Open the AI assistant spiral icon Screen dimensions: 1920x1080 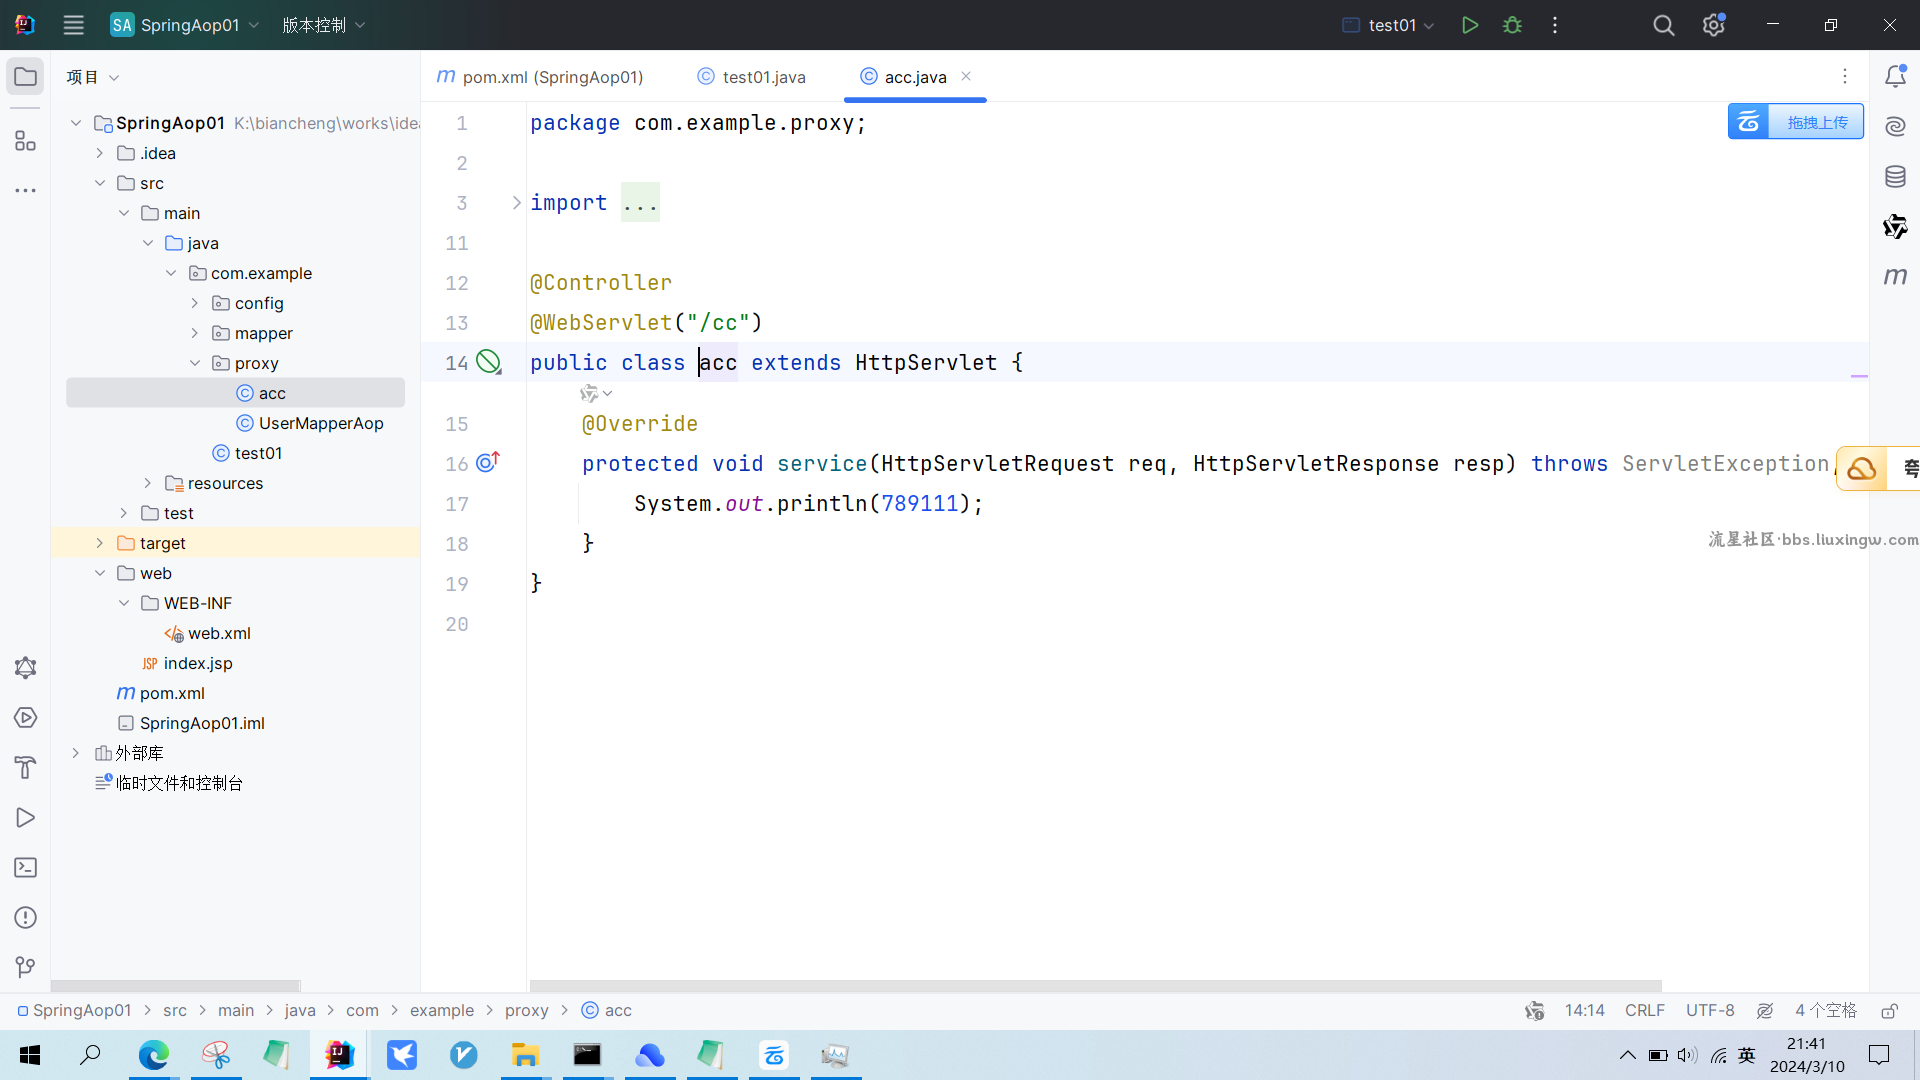coord(1895,127)
